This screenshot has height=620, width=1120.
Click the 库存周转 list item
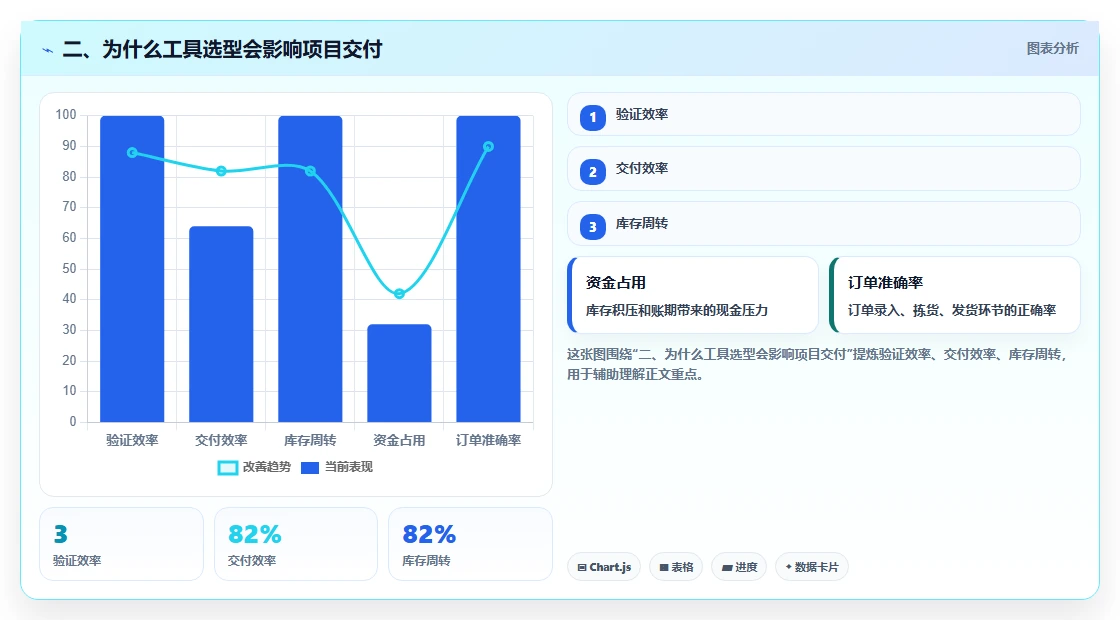(x=824, y=224)
